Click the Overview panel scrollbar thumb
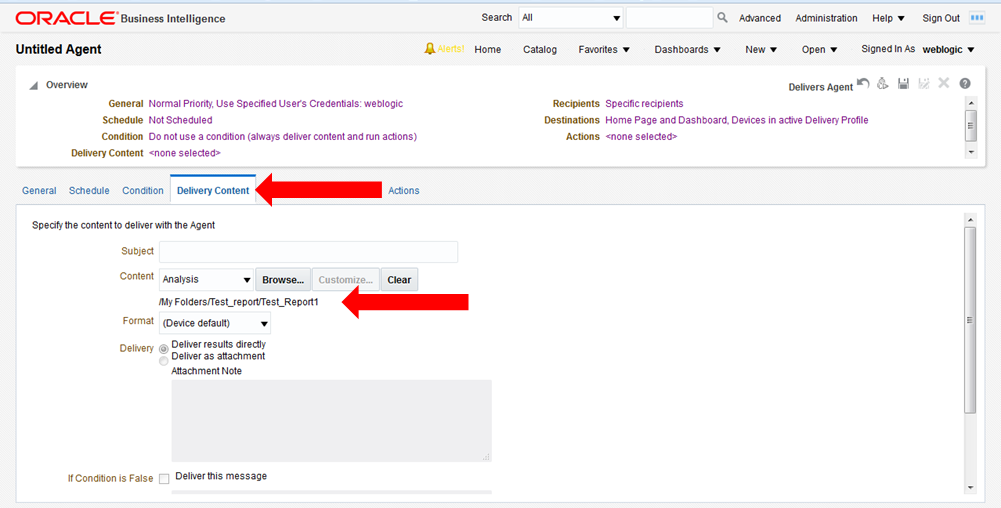This screenshot has width=1001, height=508. click(x=971, y=125)
